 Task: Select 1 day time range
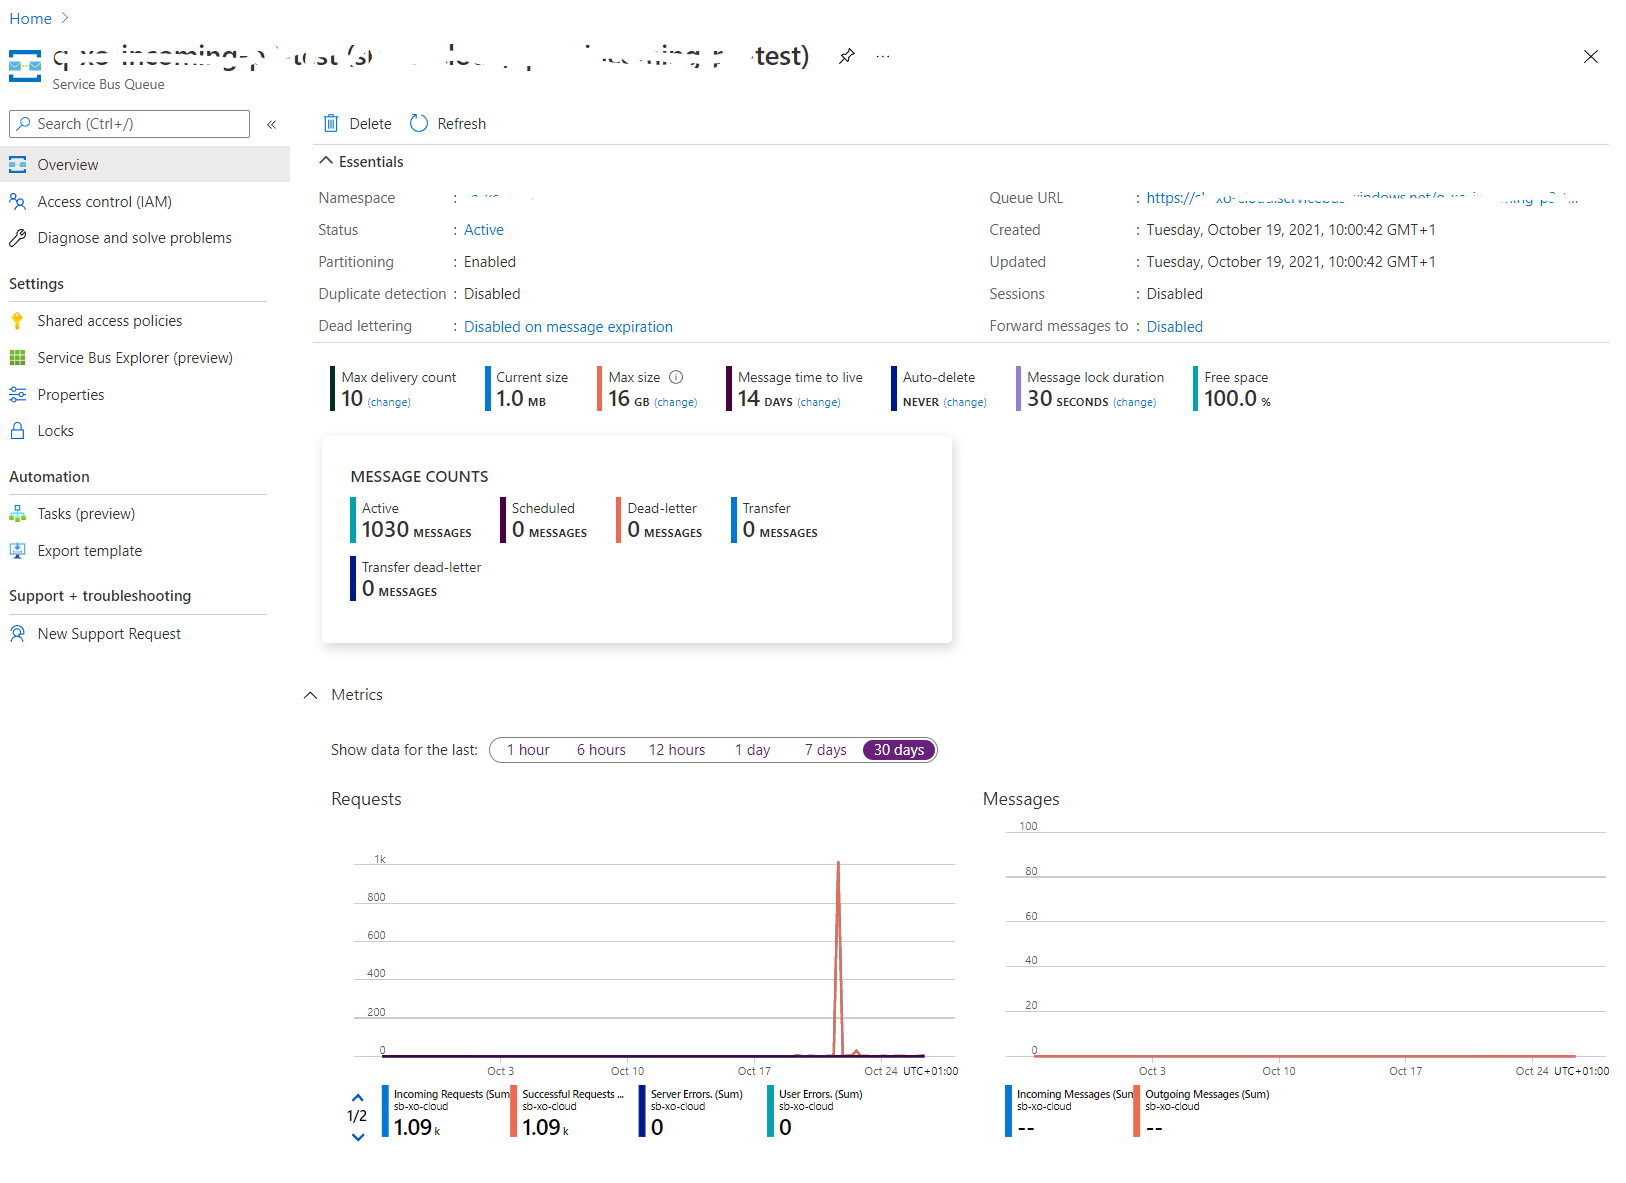[753, 750]
